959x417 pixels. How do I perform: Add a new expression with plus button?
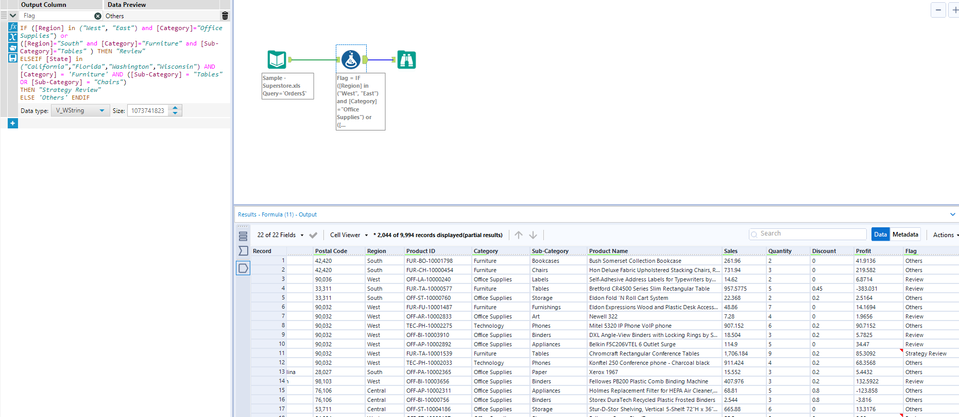(x=12, y=123)
